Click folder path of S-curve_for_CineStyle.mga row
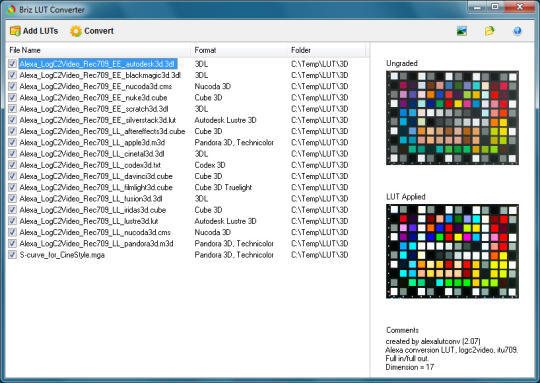 (320, 255)
